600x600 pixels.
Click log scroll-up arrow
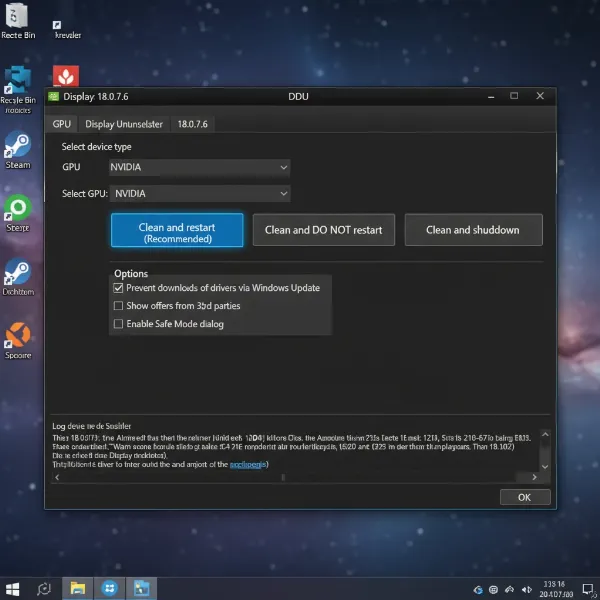tap(545, 435)
